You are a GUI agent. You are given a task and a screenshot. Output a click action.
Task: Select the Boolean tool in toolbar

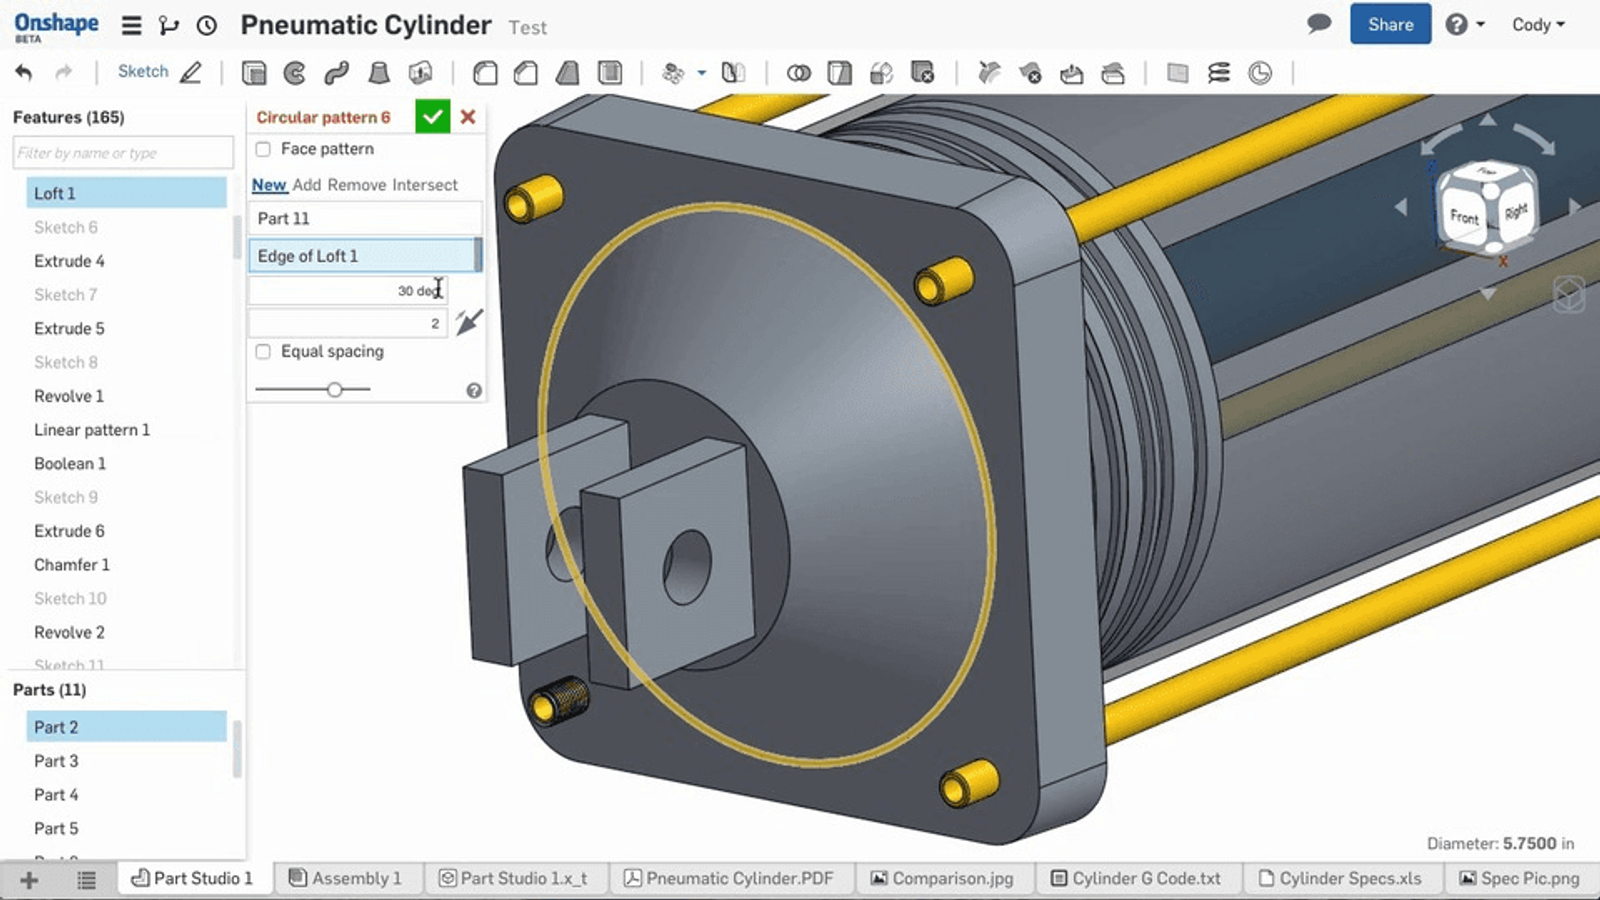coord(798,73)
